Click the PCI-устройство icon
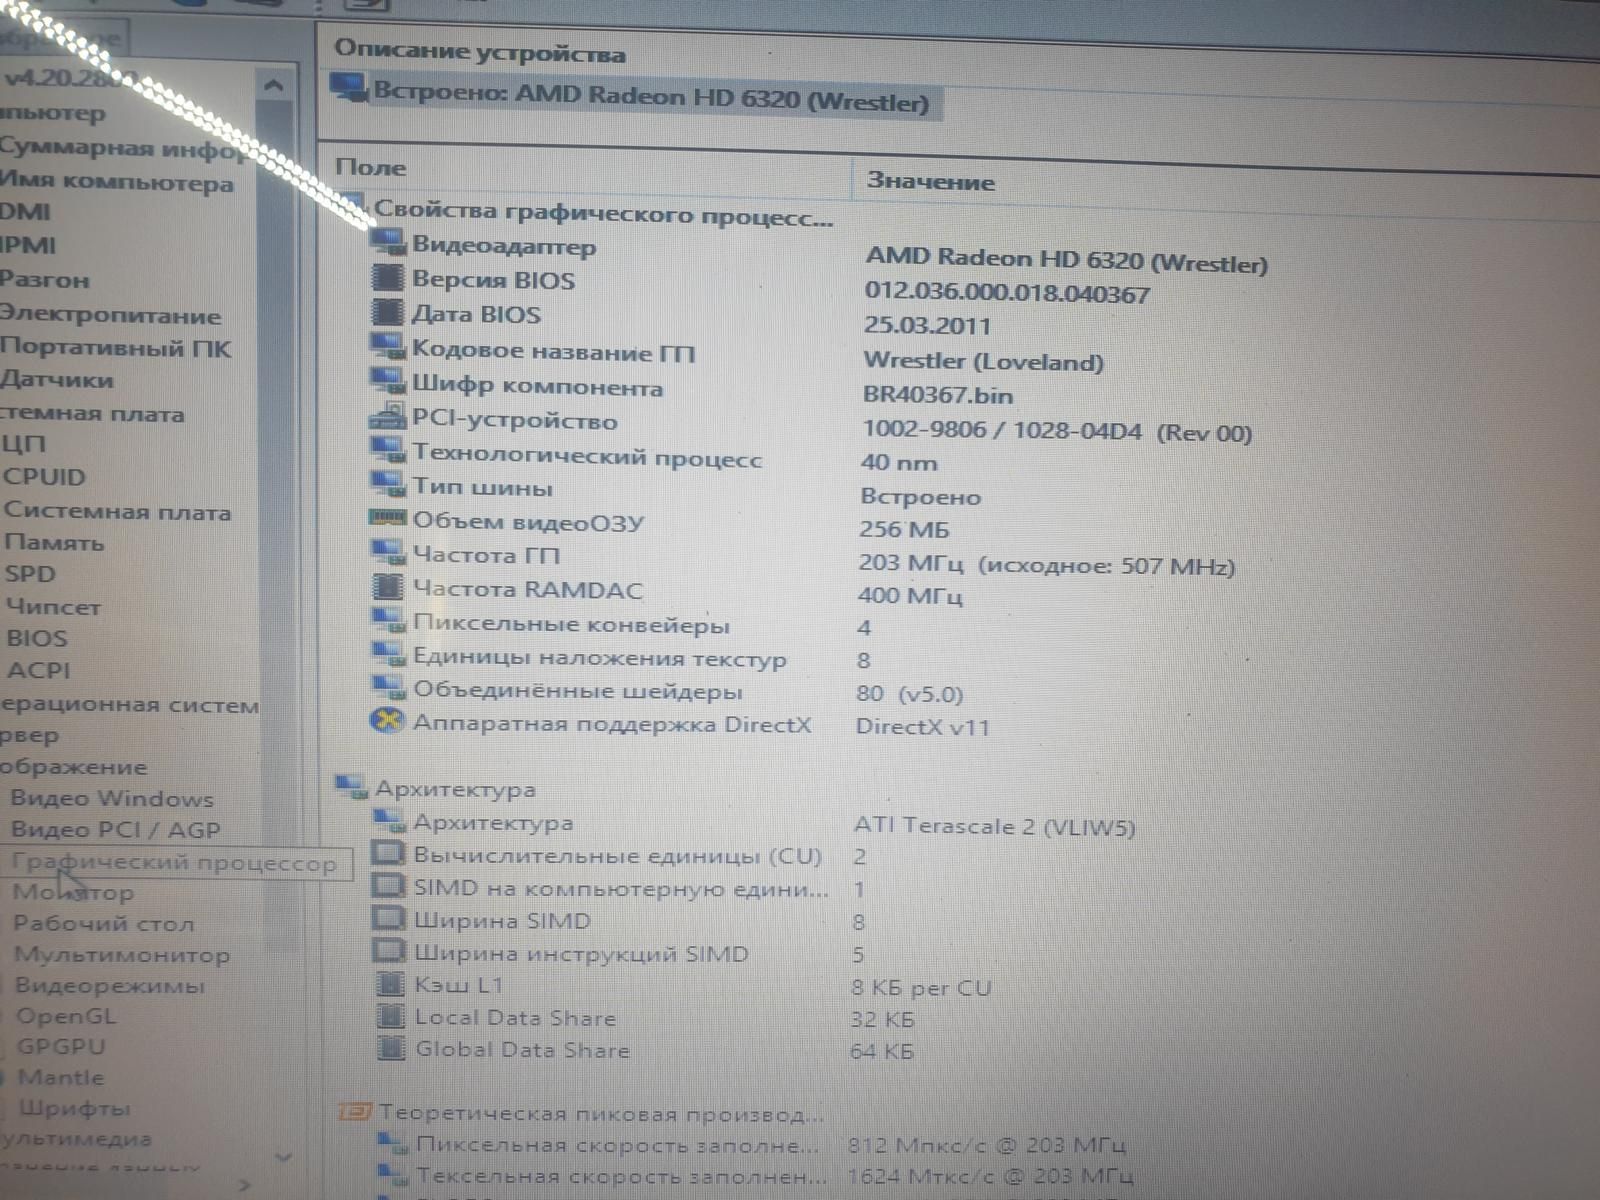This screenshot has width=1600, height=1200. point(387,417)
